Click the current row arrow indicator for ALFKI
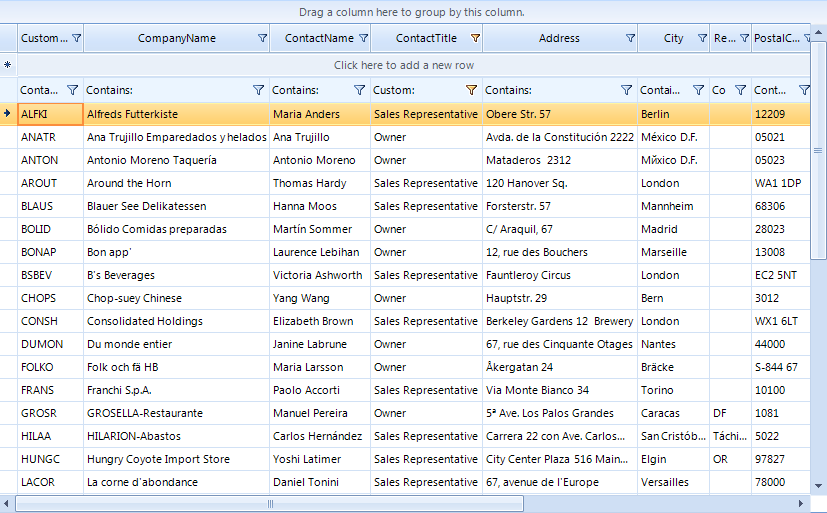The height and width of the screenshot is (513, 827). tap(8, 113)
